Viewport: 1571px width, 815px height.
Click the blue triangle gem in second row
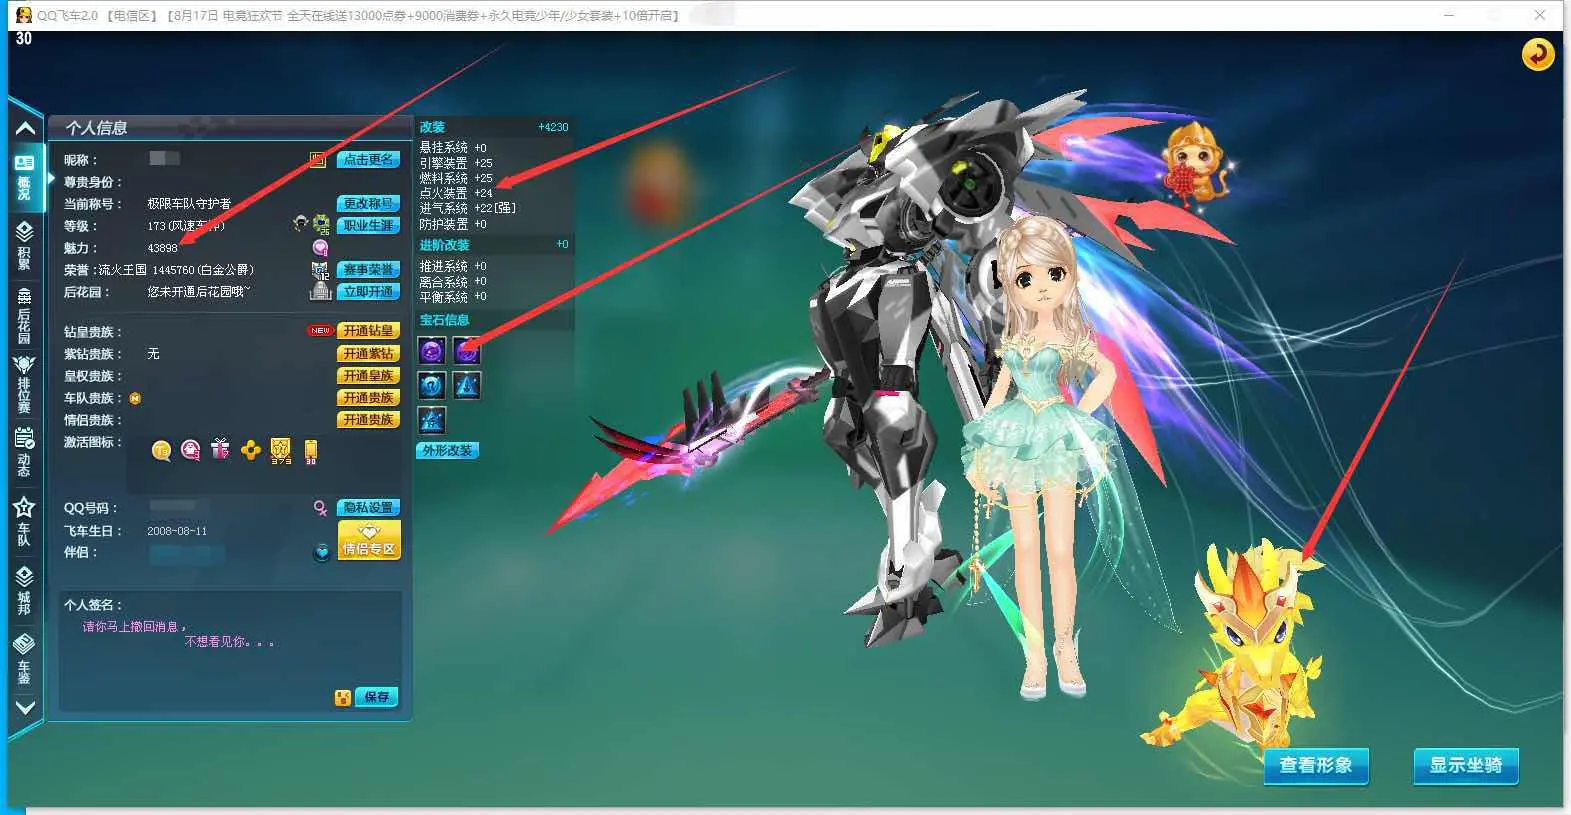click(x=467, y=385)
